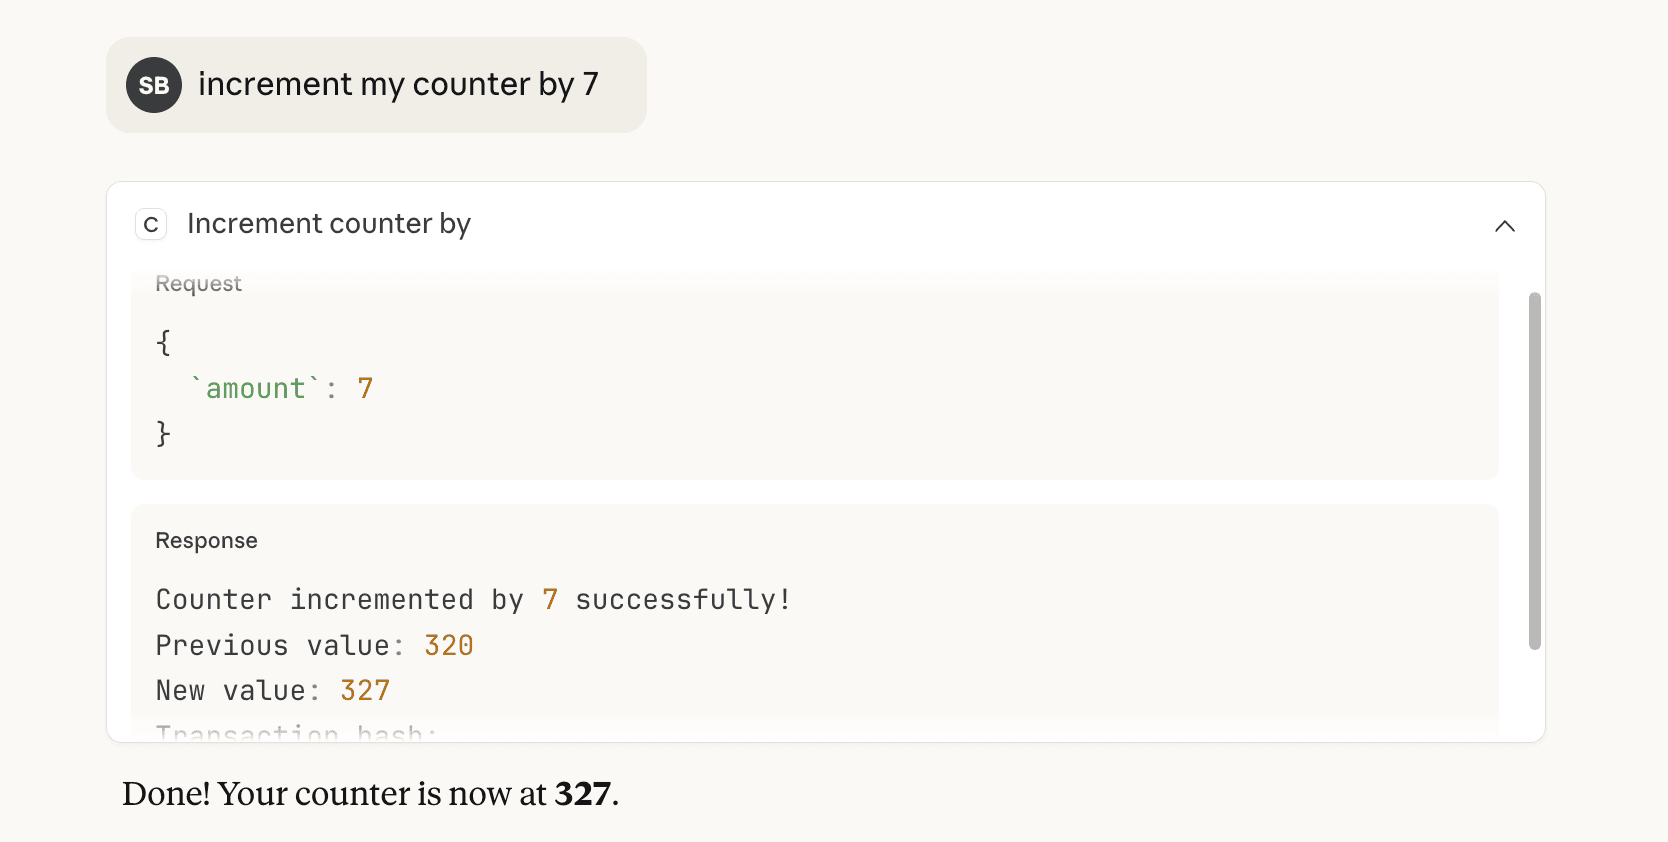Click the SB user avatar
1668x842 pixels.
point(154,85)
